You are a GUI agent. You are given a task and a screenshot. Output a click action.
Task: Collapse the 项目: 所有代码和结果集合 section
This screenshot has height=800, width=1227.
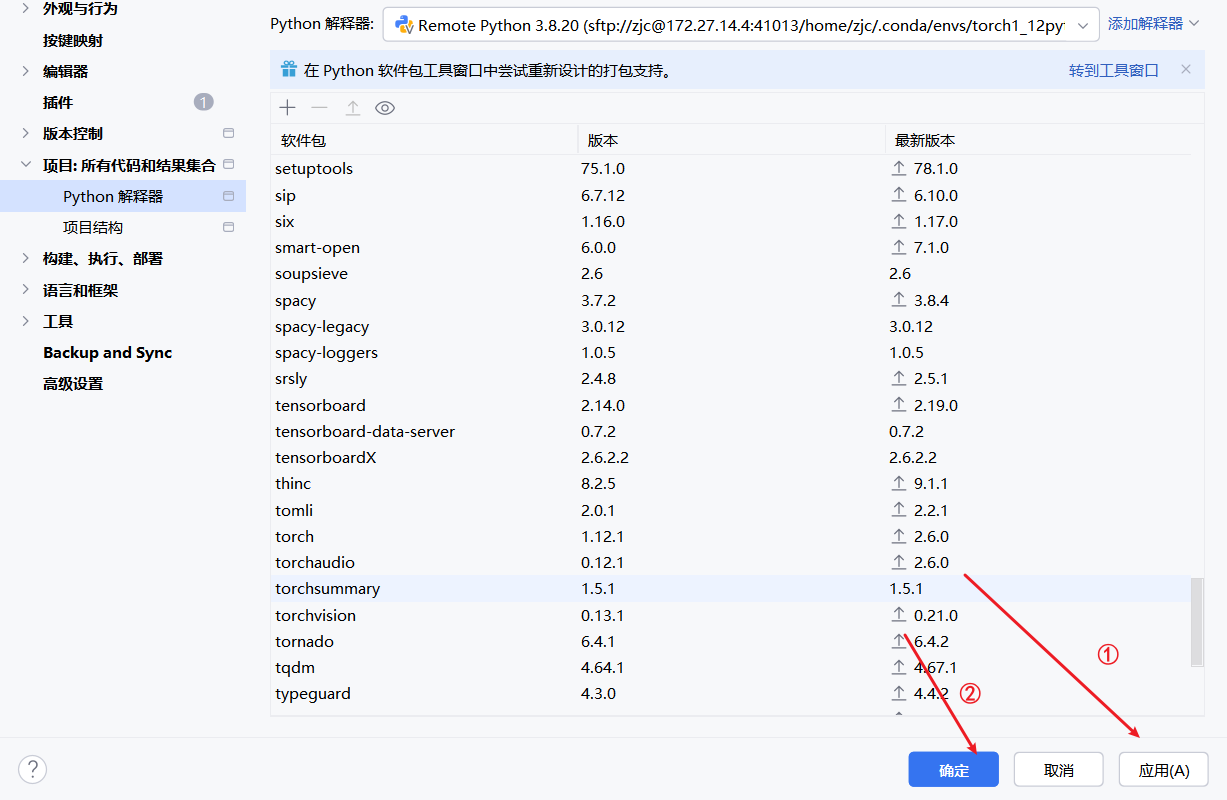(x=25, y=165)
